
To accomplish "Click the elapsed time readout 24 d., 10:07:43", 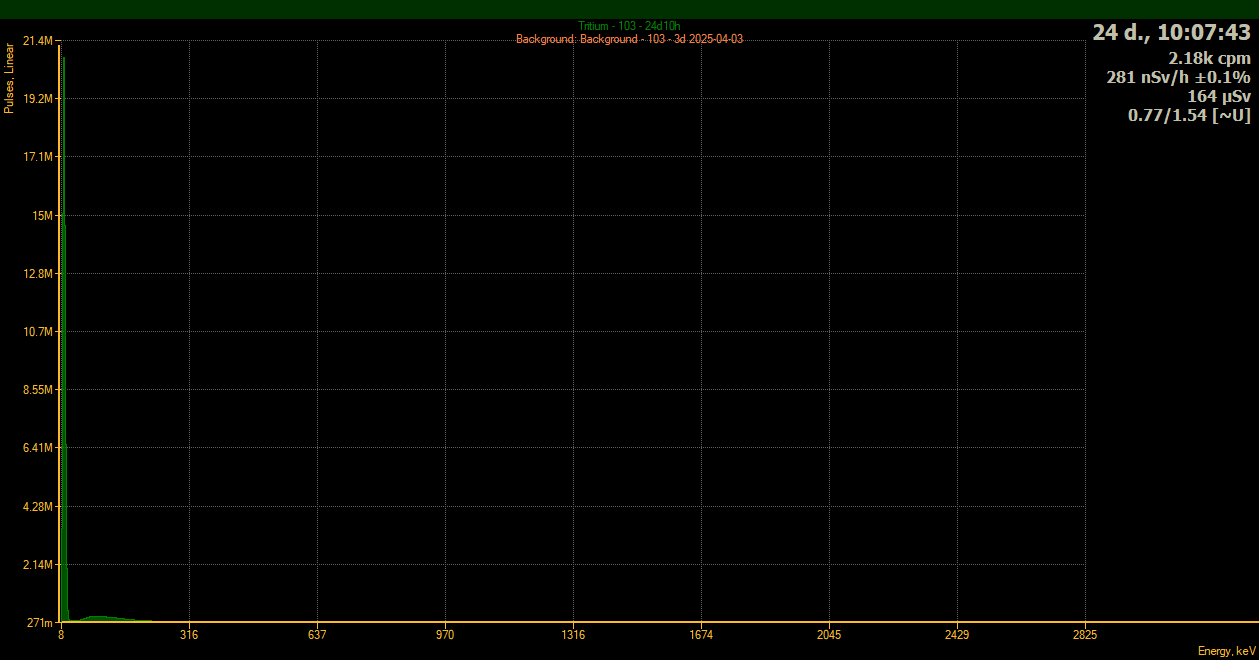I will [1171, 32].
